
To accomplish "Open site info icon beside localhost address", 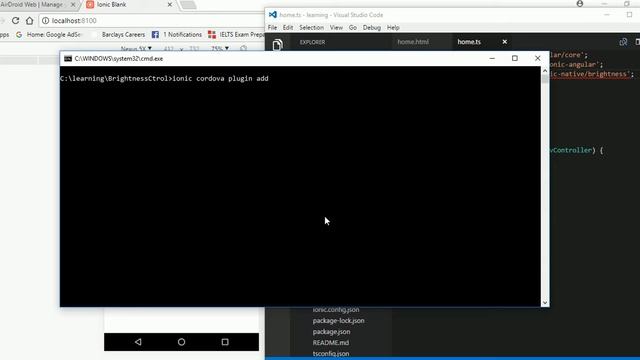I will 45,20.
